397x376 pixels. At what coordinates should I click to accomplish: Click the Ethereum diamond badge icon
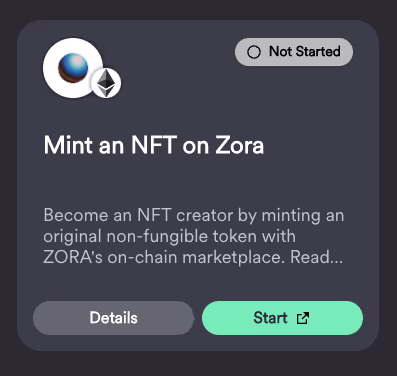click(x=106, y=83)
